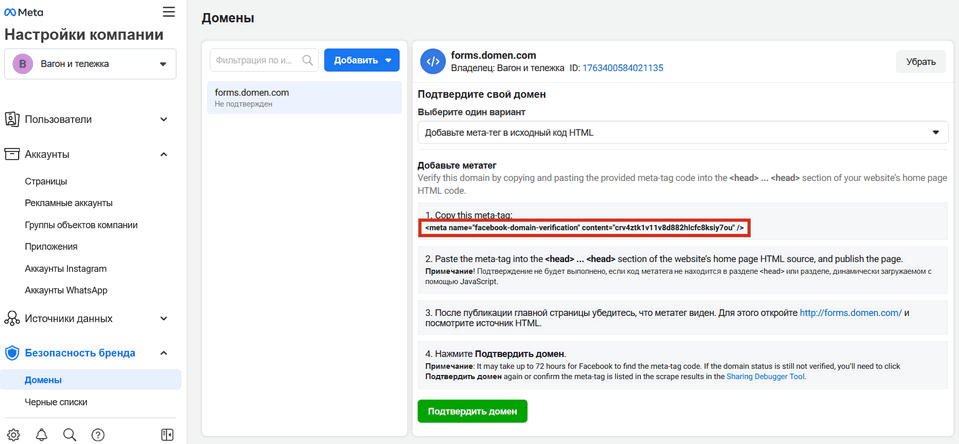Open notifications bell icon

tap(41, 435)
